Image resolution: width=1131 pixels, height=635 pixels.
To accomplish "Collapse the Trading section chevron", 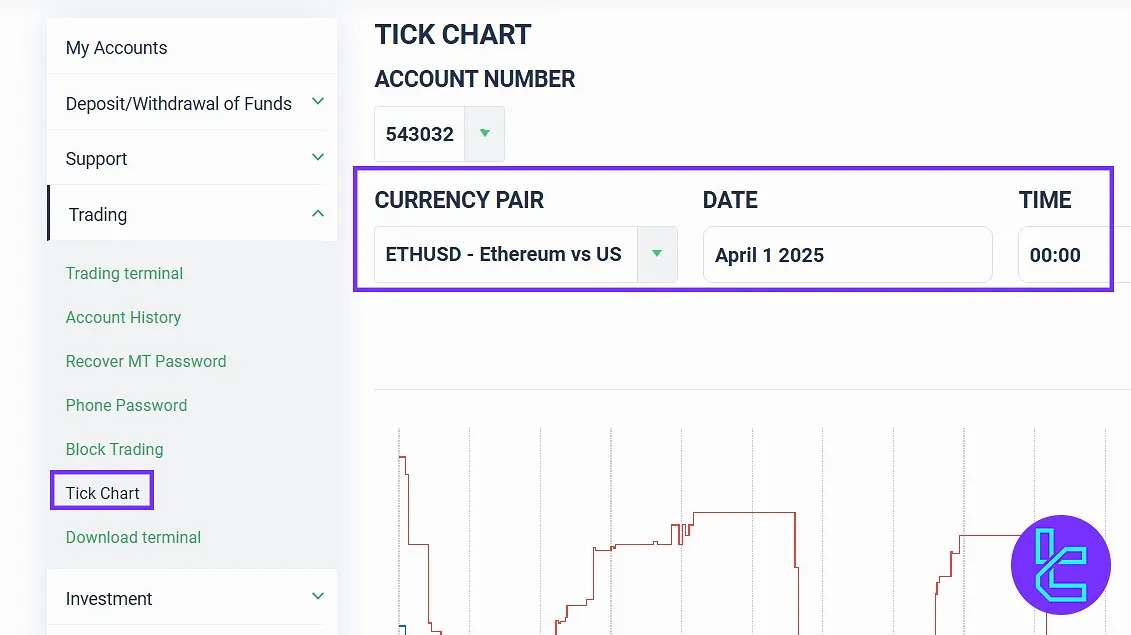I will [318, 213].
